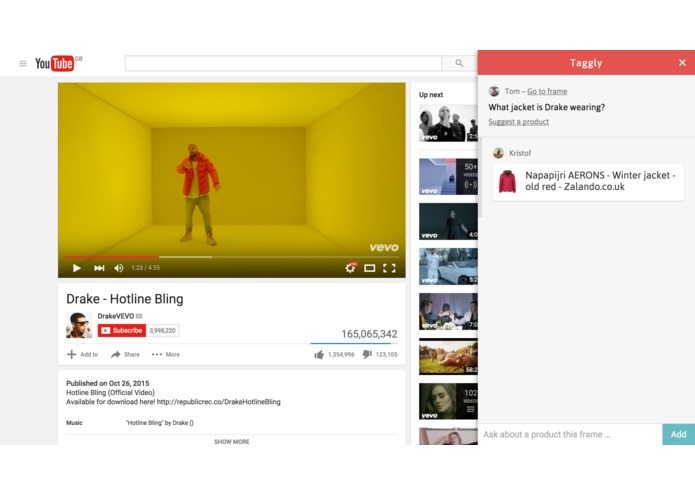Click the like/dislike ratio bar
Screen dimensions: 695x494
354,343
